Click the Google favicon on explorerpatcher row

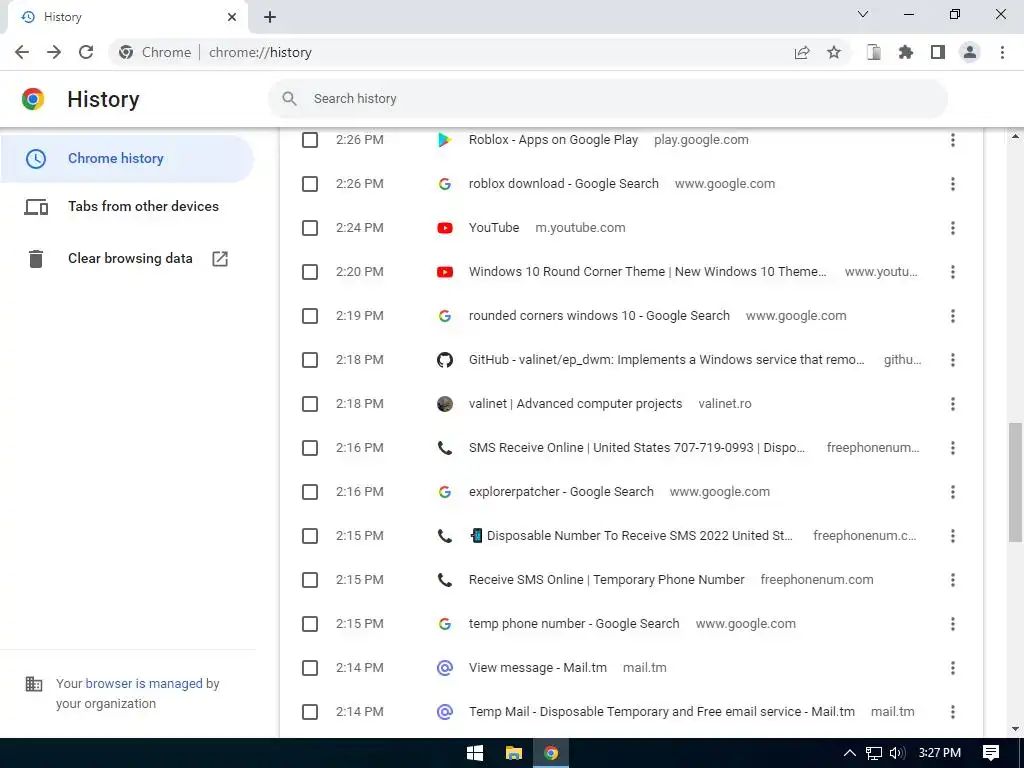[445, 492]
